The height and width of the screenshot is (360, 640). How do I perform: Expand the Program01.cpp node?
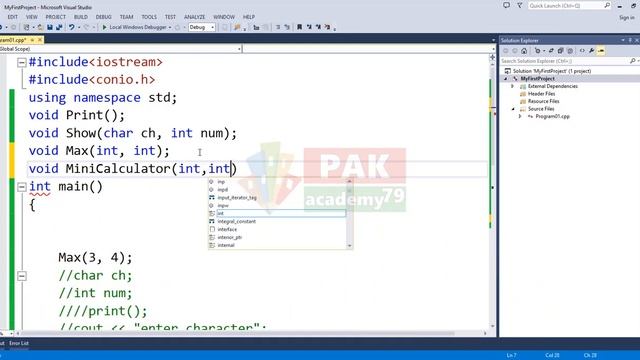coord(520,117)
